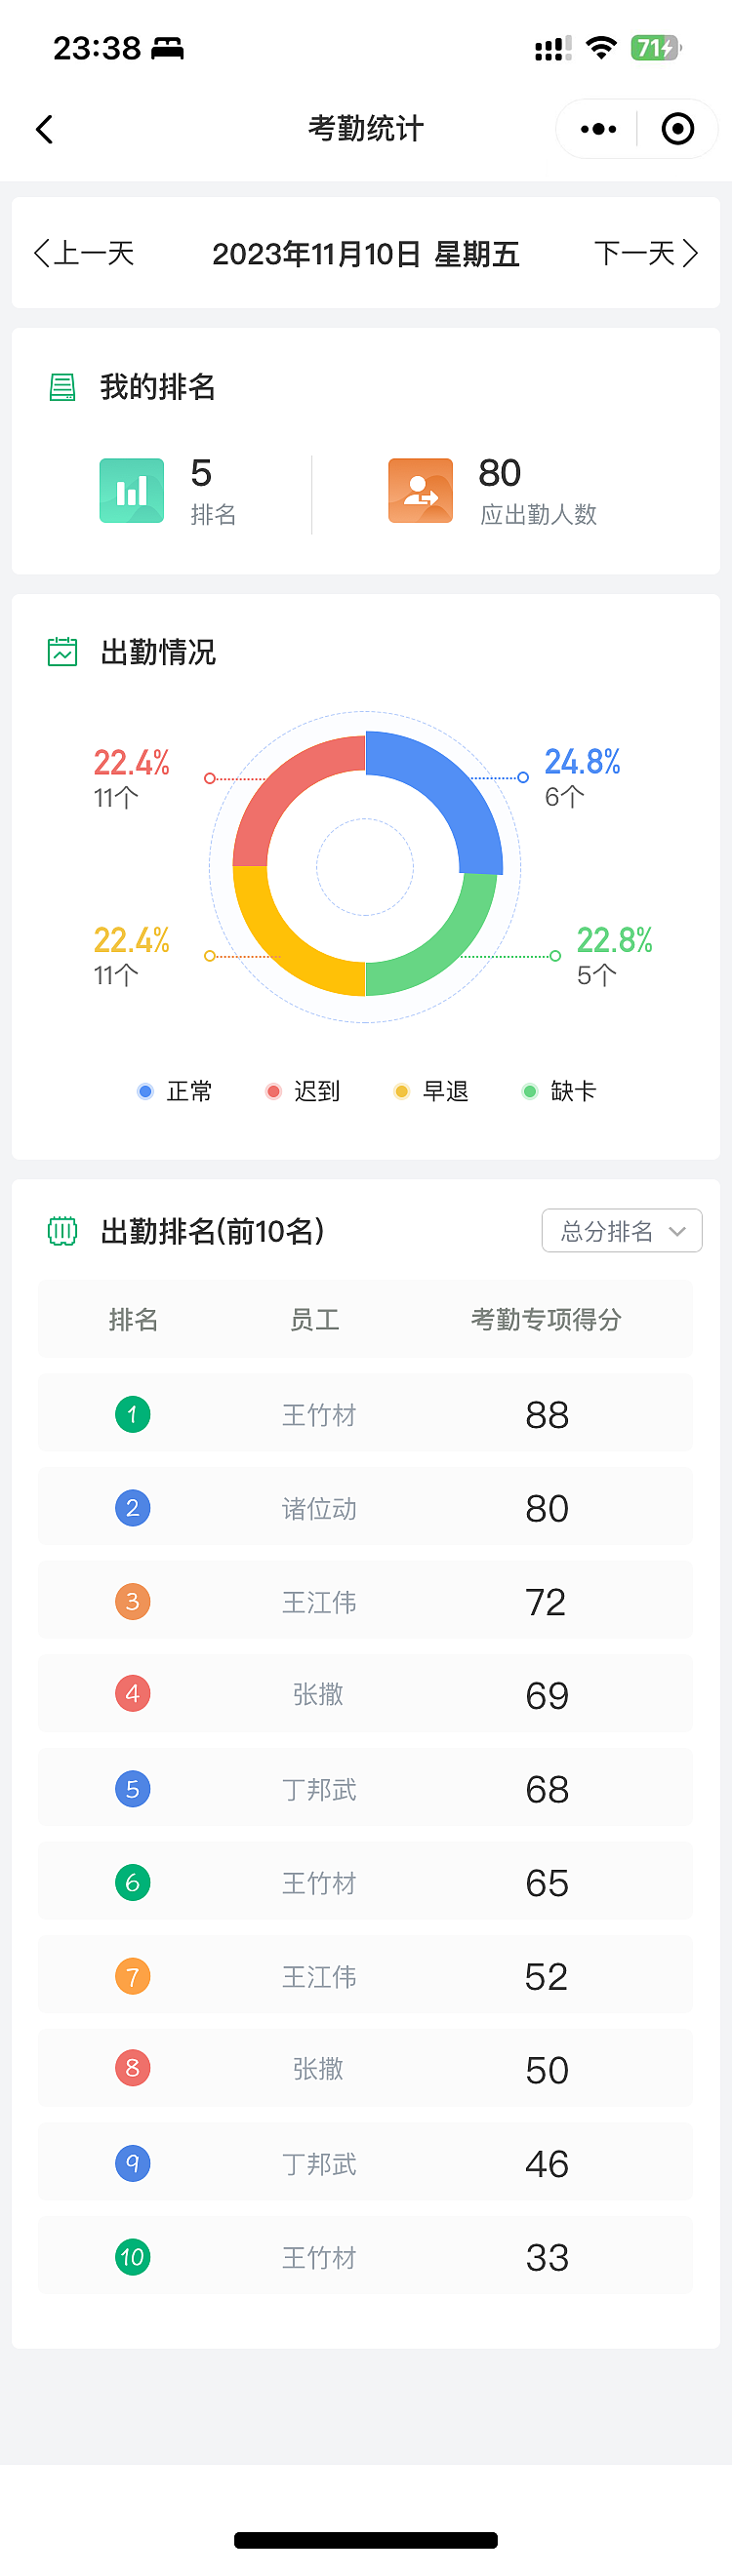This screenshot has height=2576, width=732.
Task: Click the green icon beside 出勤排名(前10名)
Action: pyautogui.click(x=62, y=1232)
